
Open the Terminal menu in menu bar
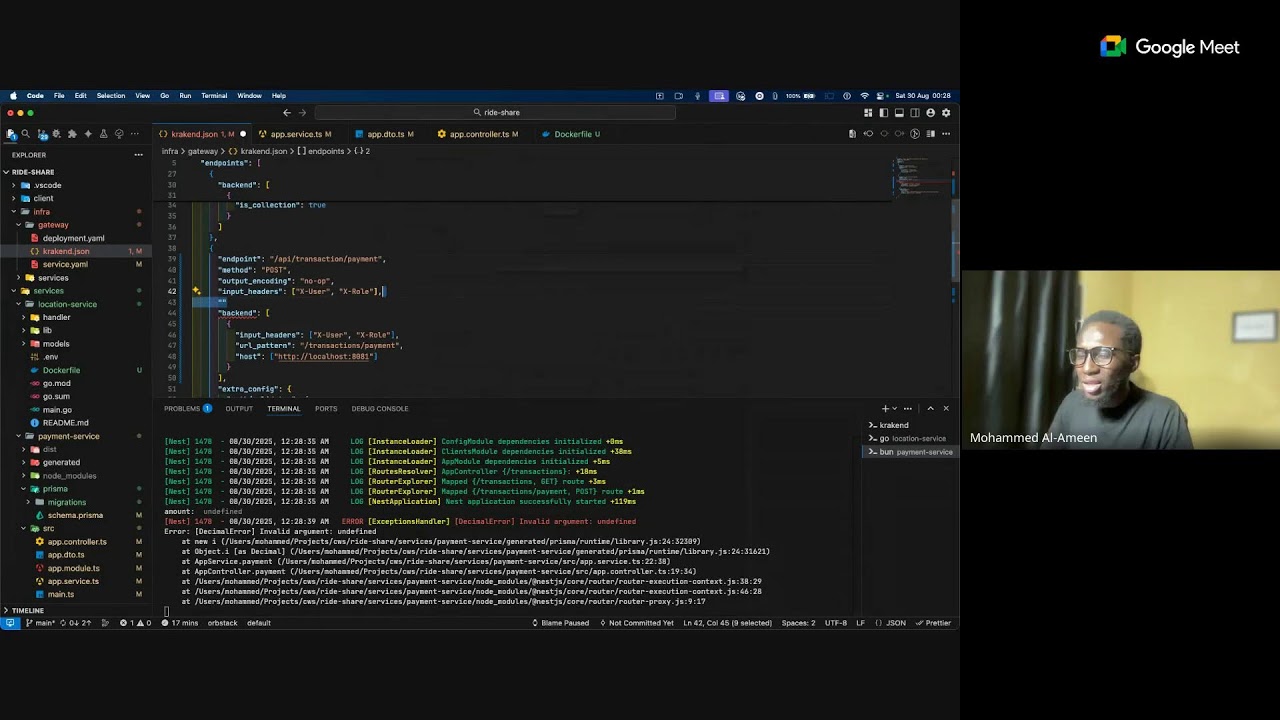214,96
